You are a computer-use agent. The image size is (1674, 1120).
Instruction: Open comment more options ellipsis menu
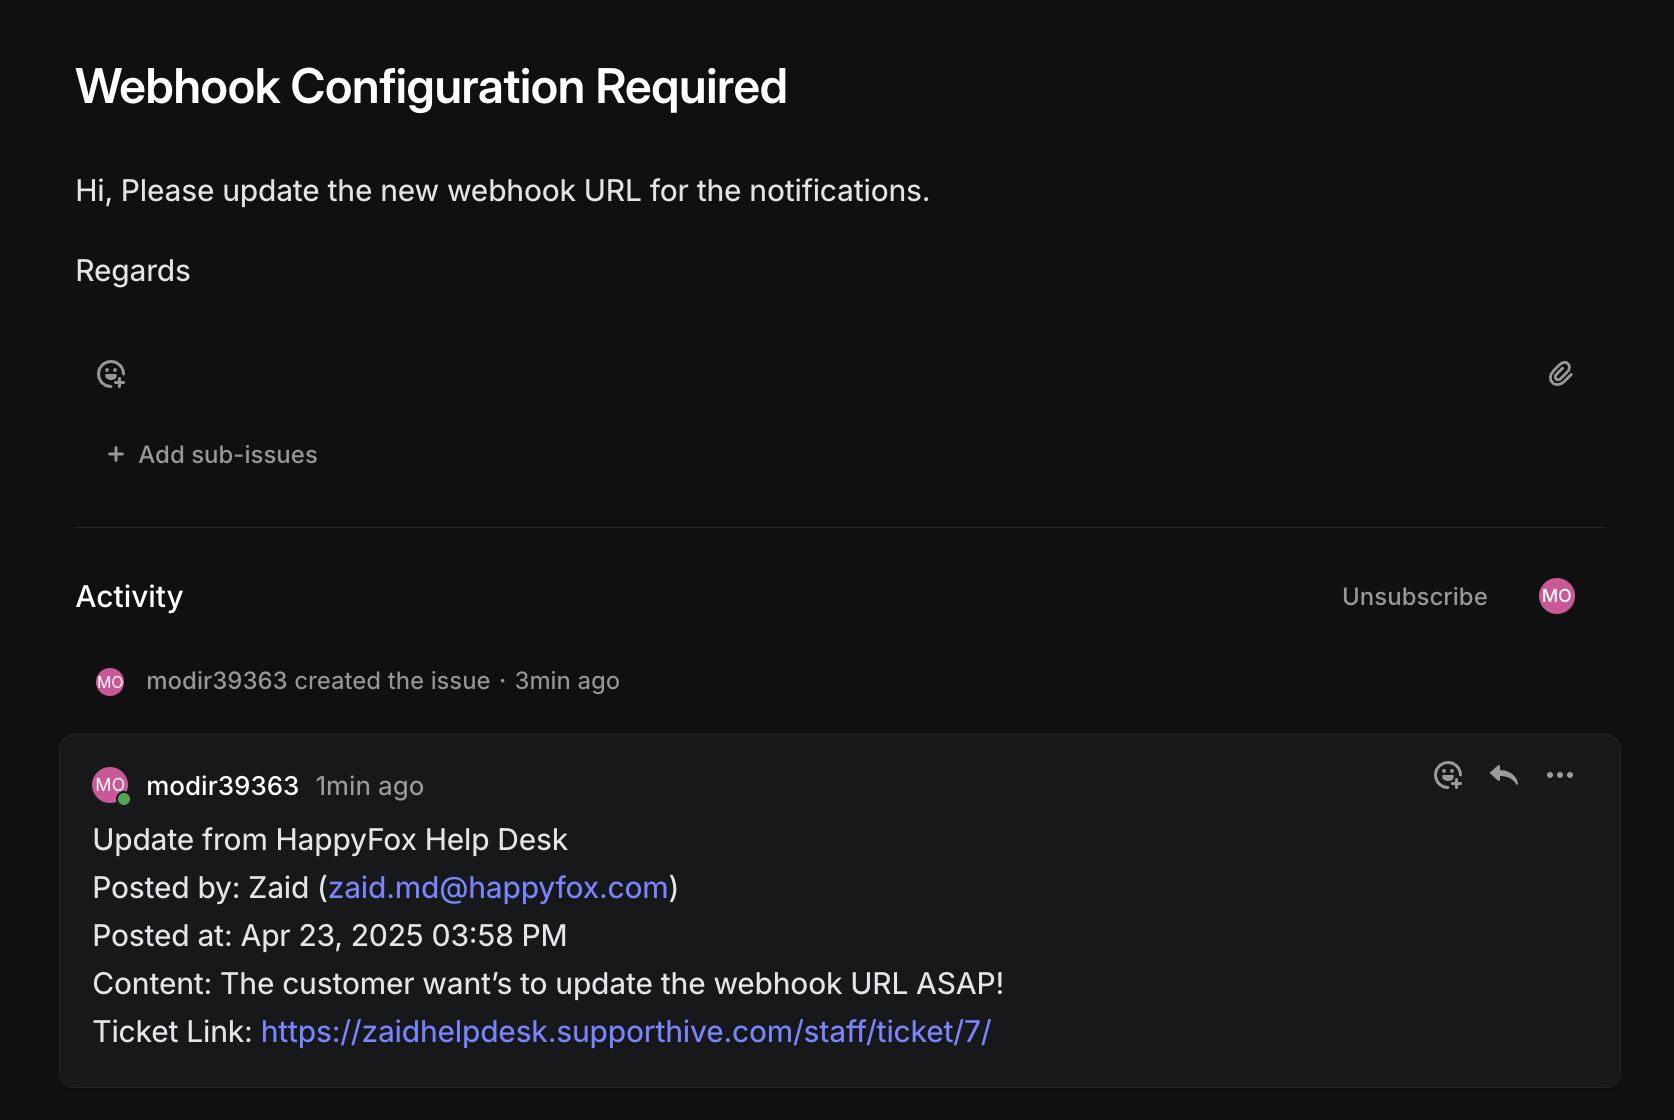pos(1560,775)
